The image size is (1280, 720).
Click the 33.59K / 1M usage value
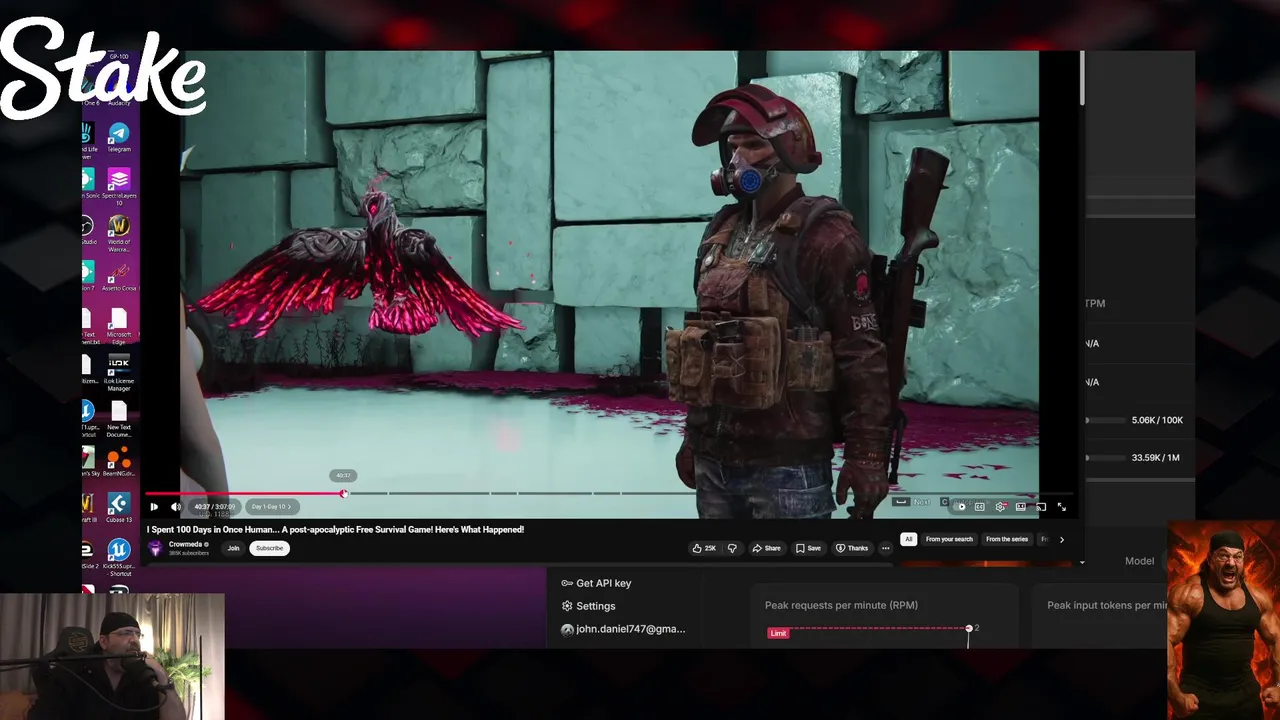tap(1155, 458)
